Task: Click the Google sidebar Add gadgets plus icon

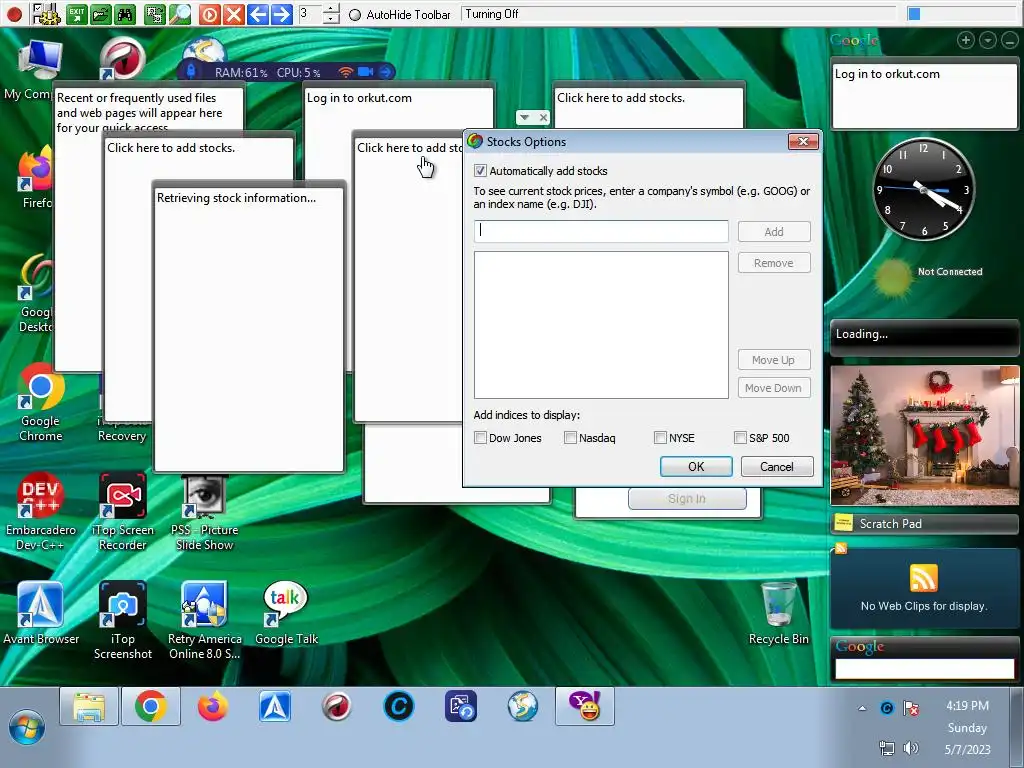Action: pyautogui.click(x=965, y=40)
